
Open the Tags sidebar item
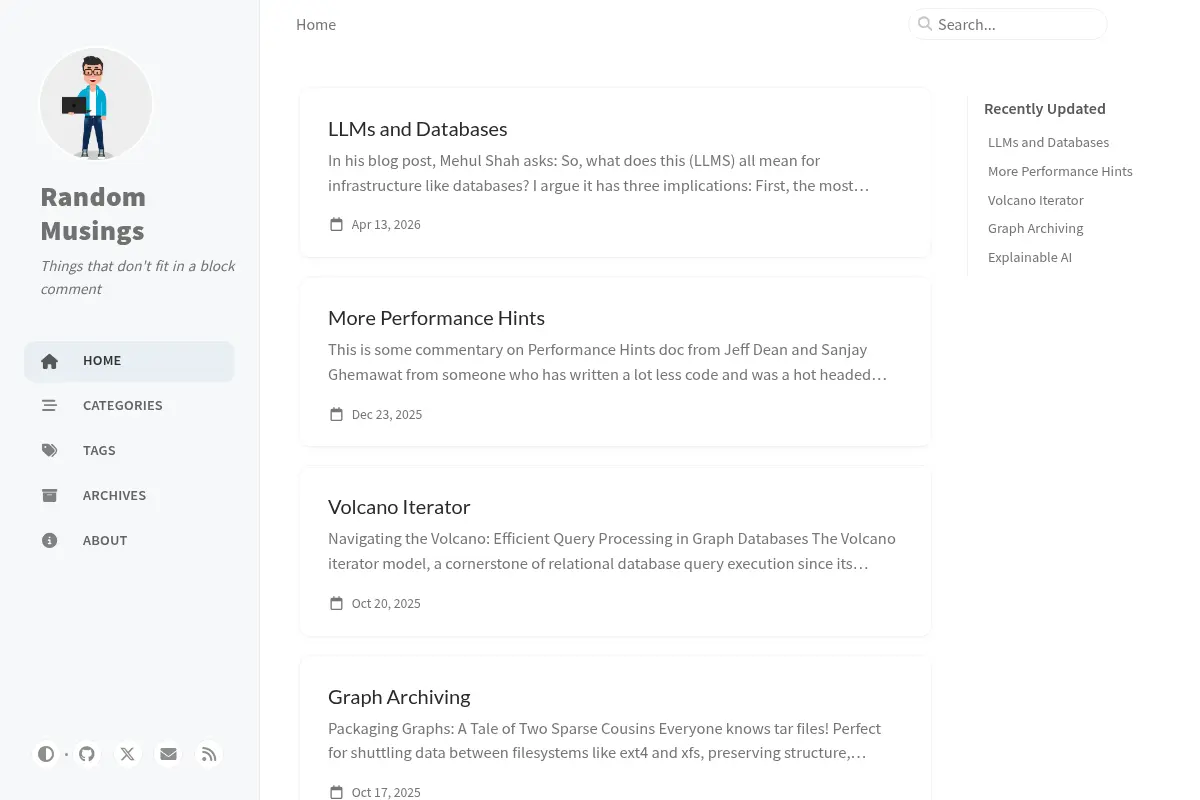[129, 451]
